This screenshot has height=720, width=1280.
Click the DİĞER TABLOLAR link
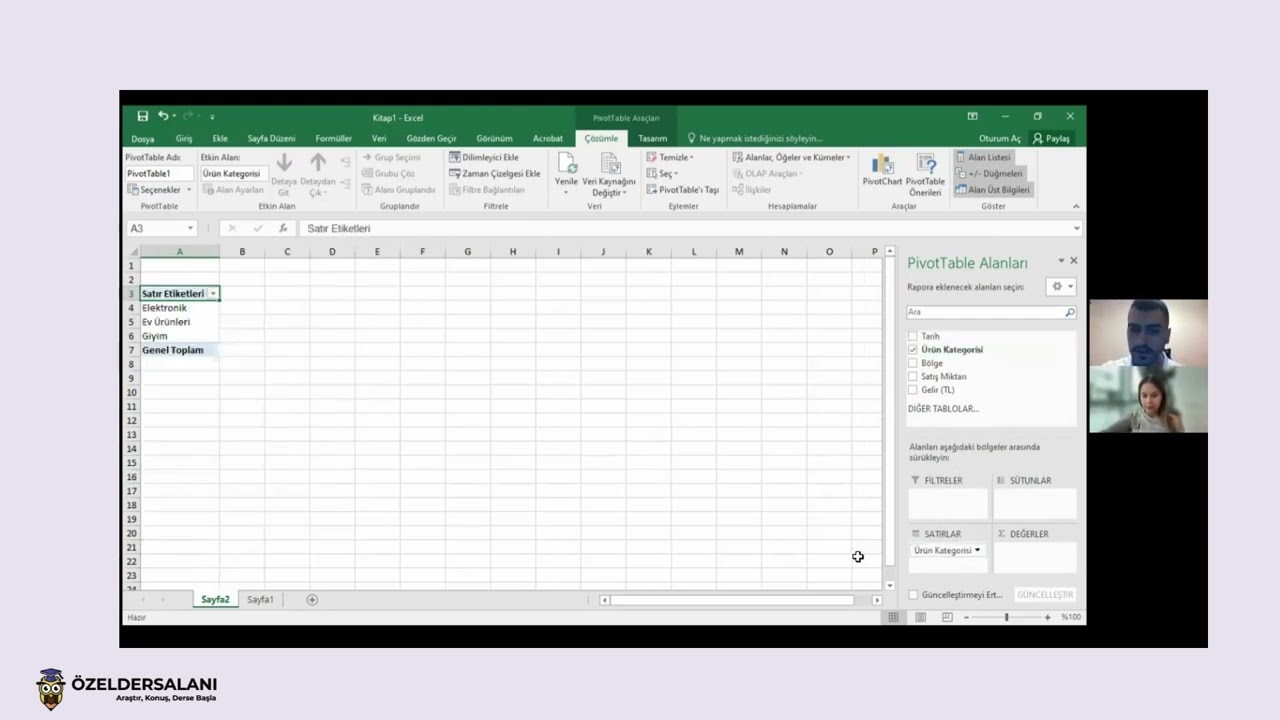click(x=943, y=408)
